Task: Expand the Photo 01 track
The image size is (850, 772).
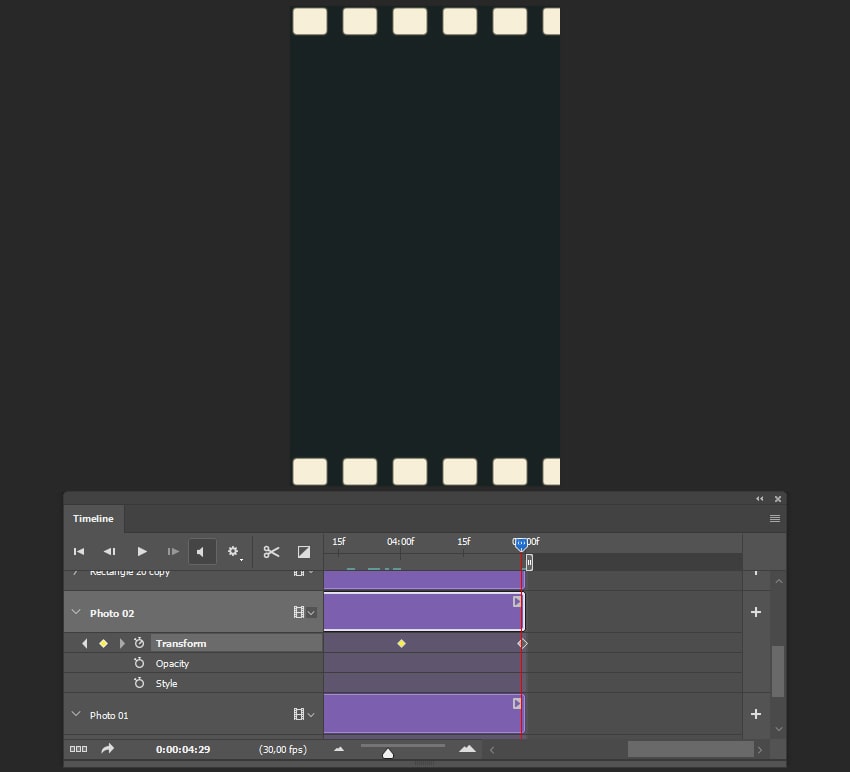Action: point(76,715)
